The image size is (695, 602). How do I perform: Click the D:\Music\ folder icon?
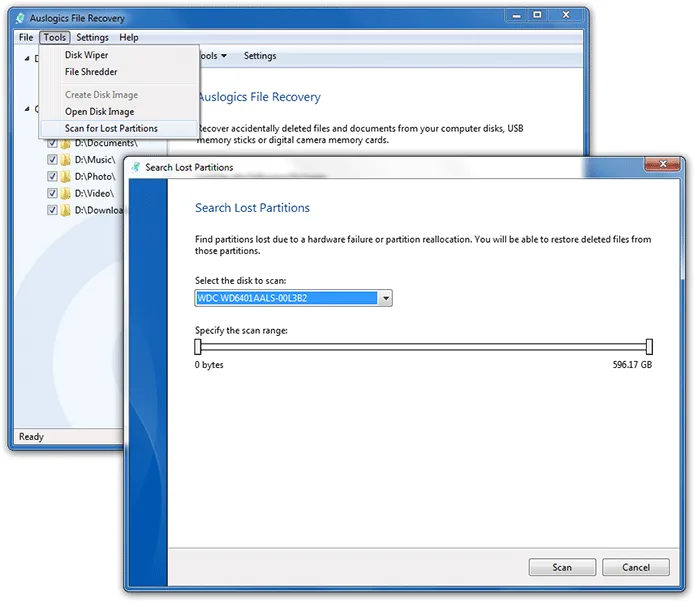66,160
